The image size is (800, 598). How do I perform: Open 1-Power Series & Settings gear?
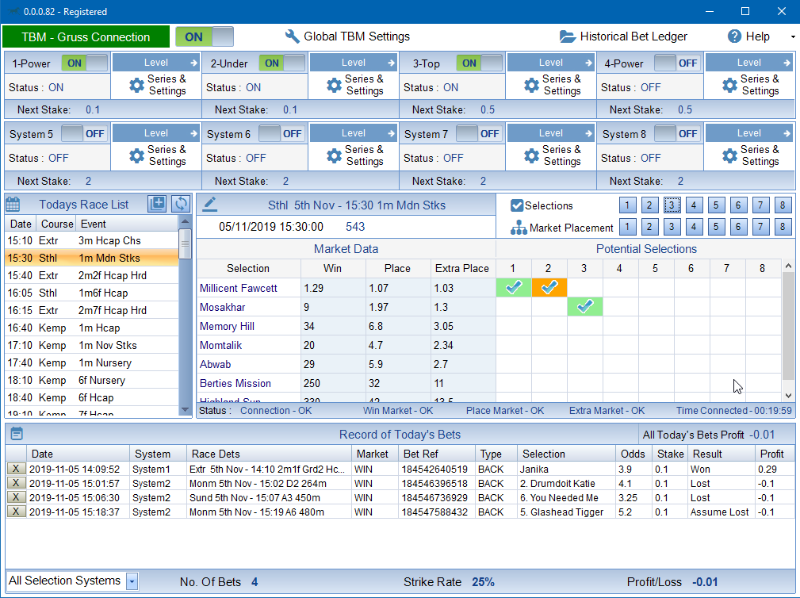[137, 85]
